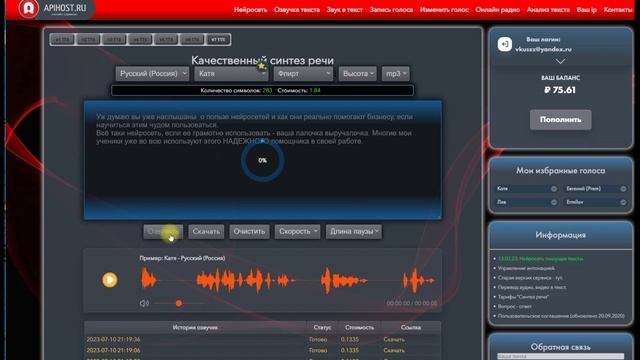Click history row dated 2023-07-10 21:19:36
This screenshot has height=360, width=640.
click(262, 340)
